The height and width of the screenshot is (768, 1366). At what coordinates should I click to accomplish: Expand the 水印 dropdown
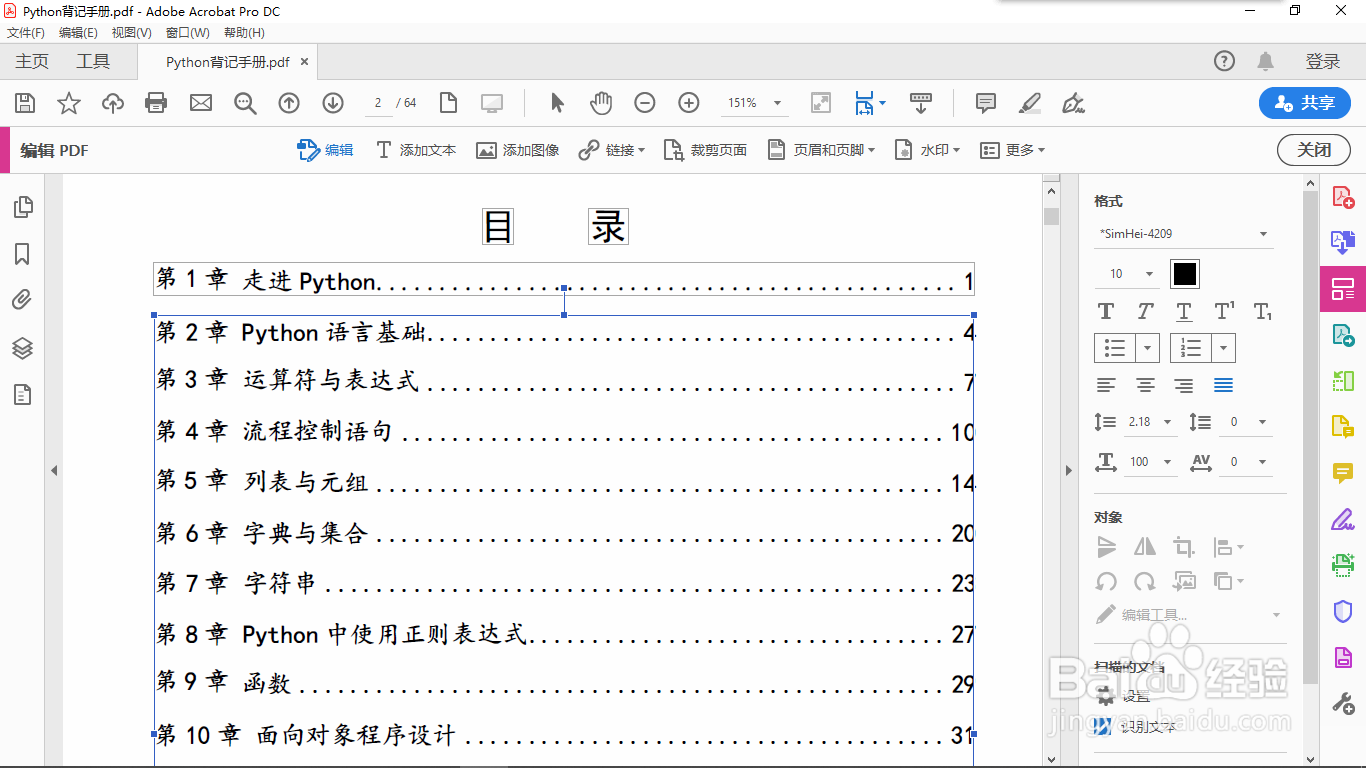[956, 150]
